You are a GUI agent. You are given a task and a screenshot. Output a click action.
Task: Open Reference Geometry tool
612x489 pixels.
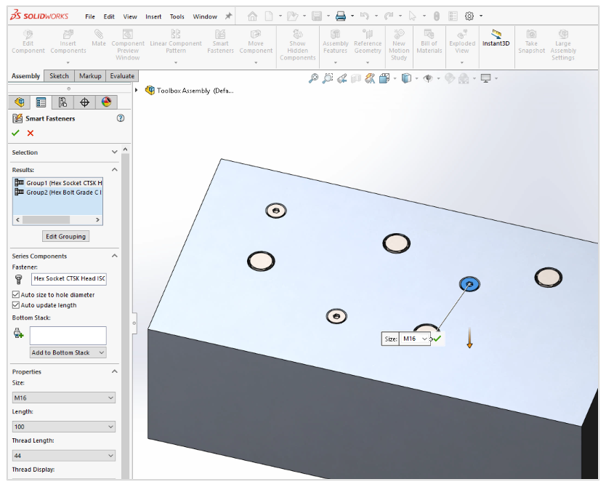tap(367, 42)
